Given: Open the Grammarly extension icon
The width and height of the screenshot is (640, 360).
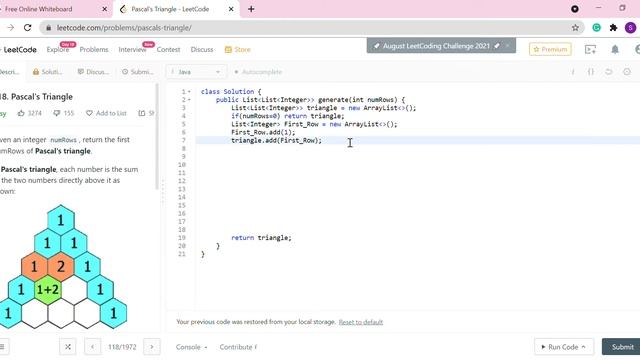Looking at the screenshot, I should (x=596, y=28).
